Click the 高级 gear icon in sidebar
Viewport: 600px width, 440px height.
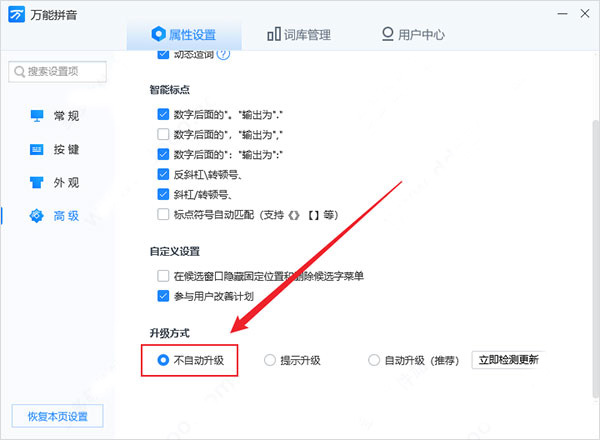[36, 216]
